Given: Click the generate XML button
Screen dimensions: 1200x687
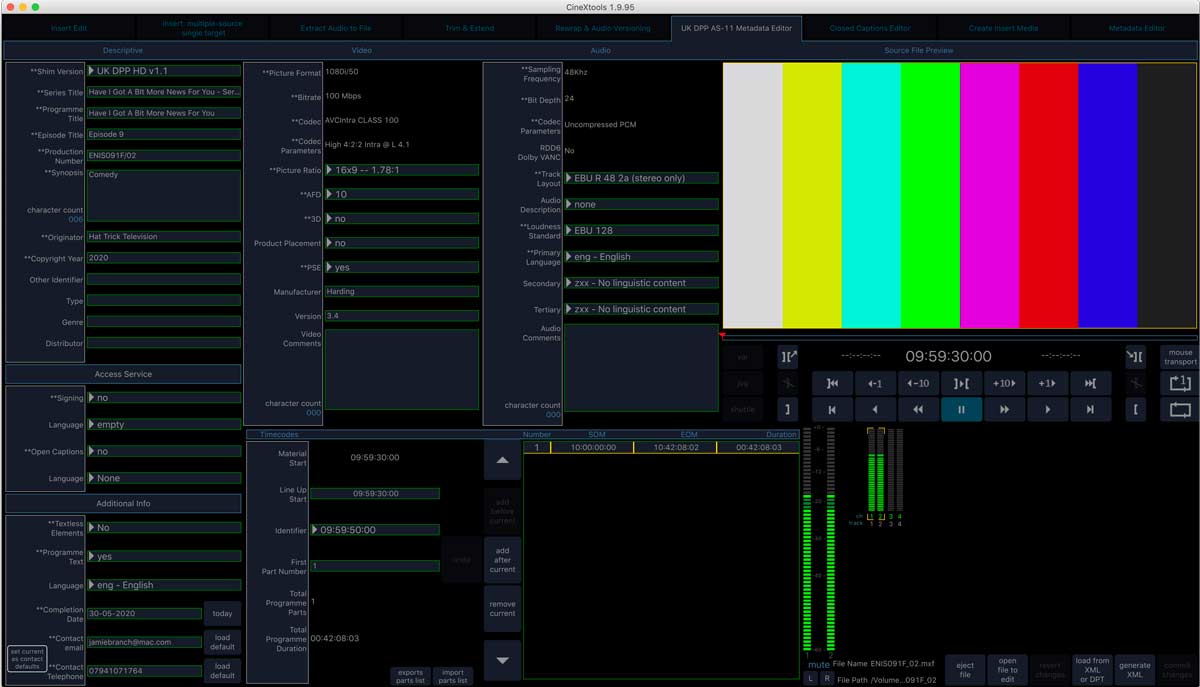Looking at the screenshot, I should tap(1135, 670).
